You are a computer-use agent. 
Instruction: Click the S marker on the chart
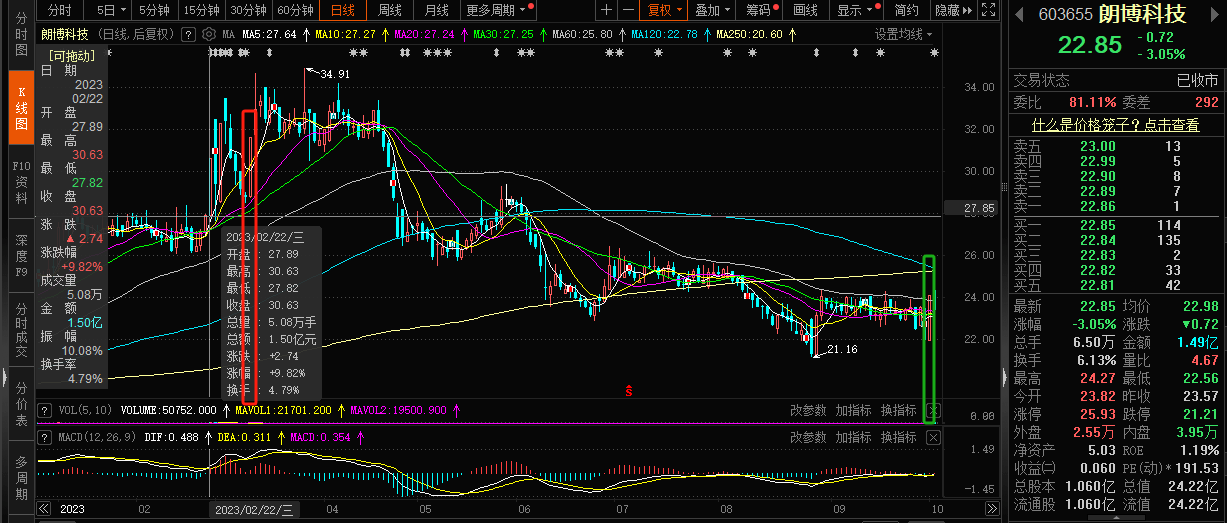628,389
